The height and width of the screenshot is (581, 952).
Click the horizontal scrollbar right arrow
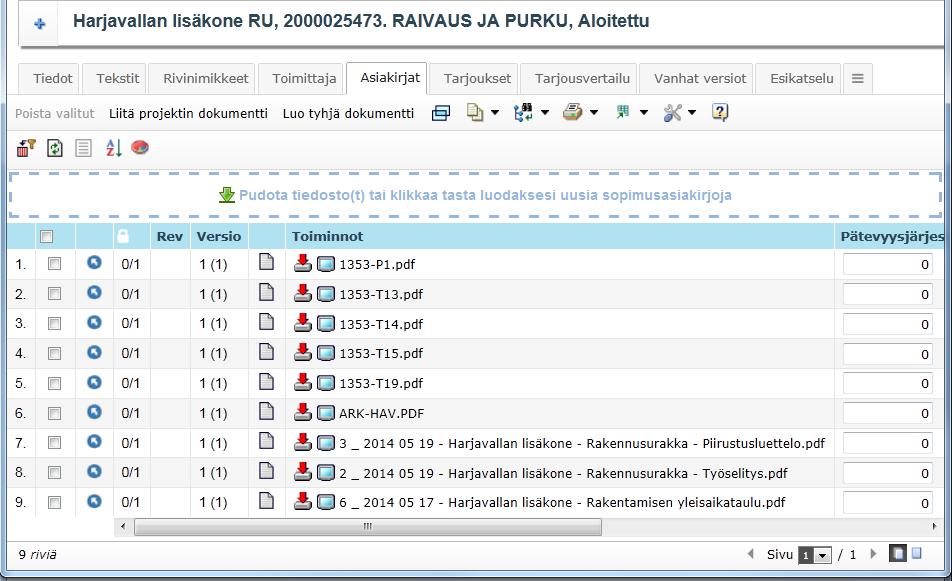tap(934, 526)
